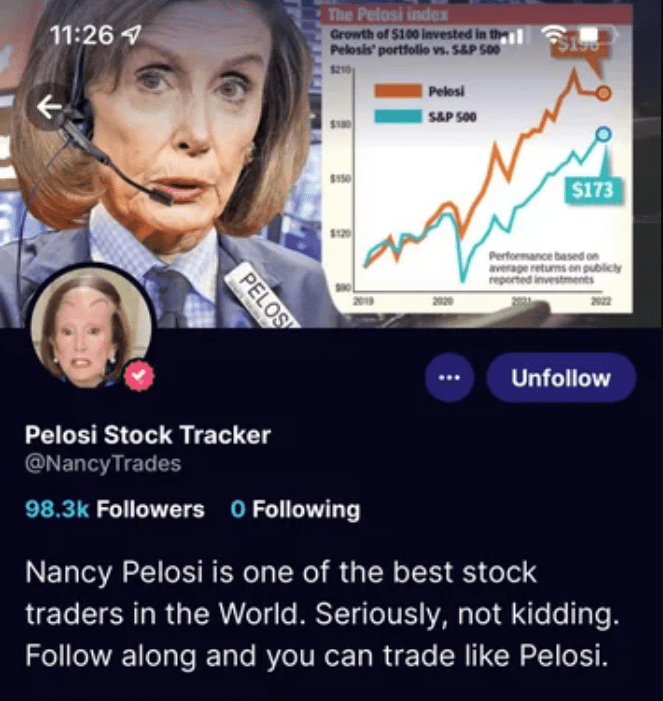Tap the profile bio text

(322, 613)
